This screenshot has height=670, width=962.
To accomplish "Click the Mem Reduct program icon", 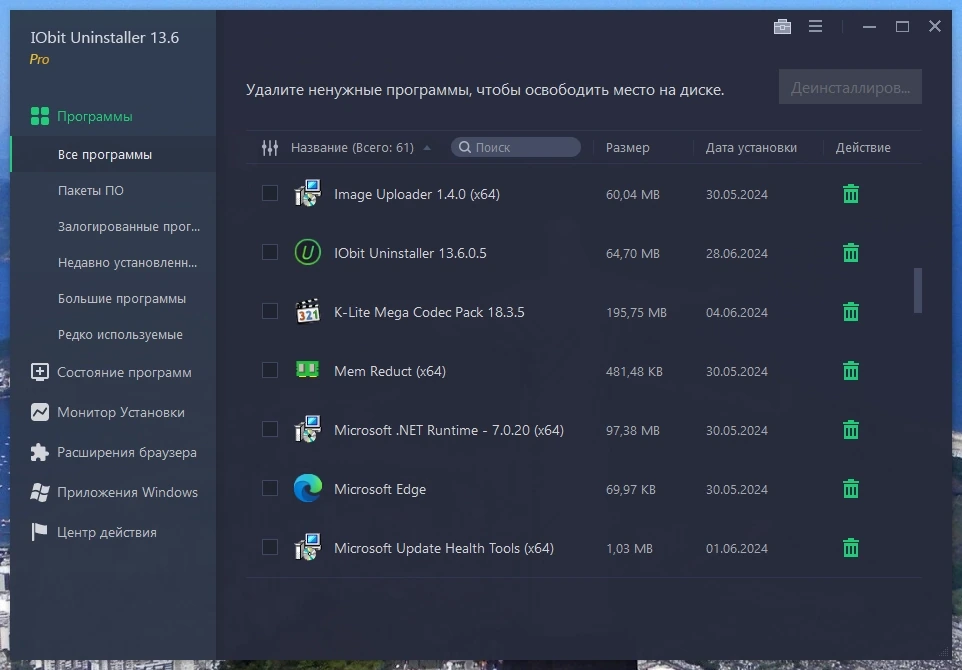I will pos(307,369).
